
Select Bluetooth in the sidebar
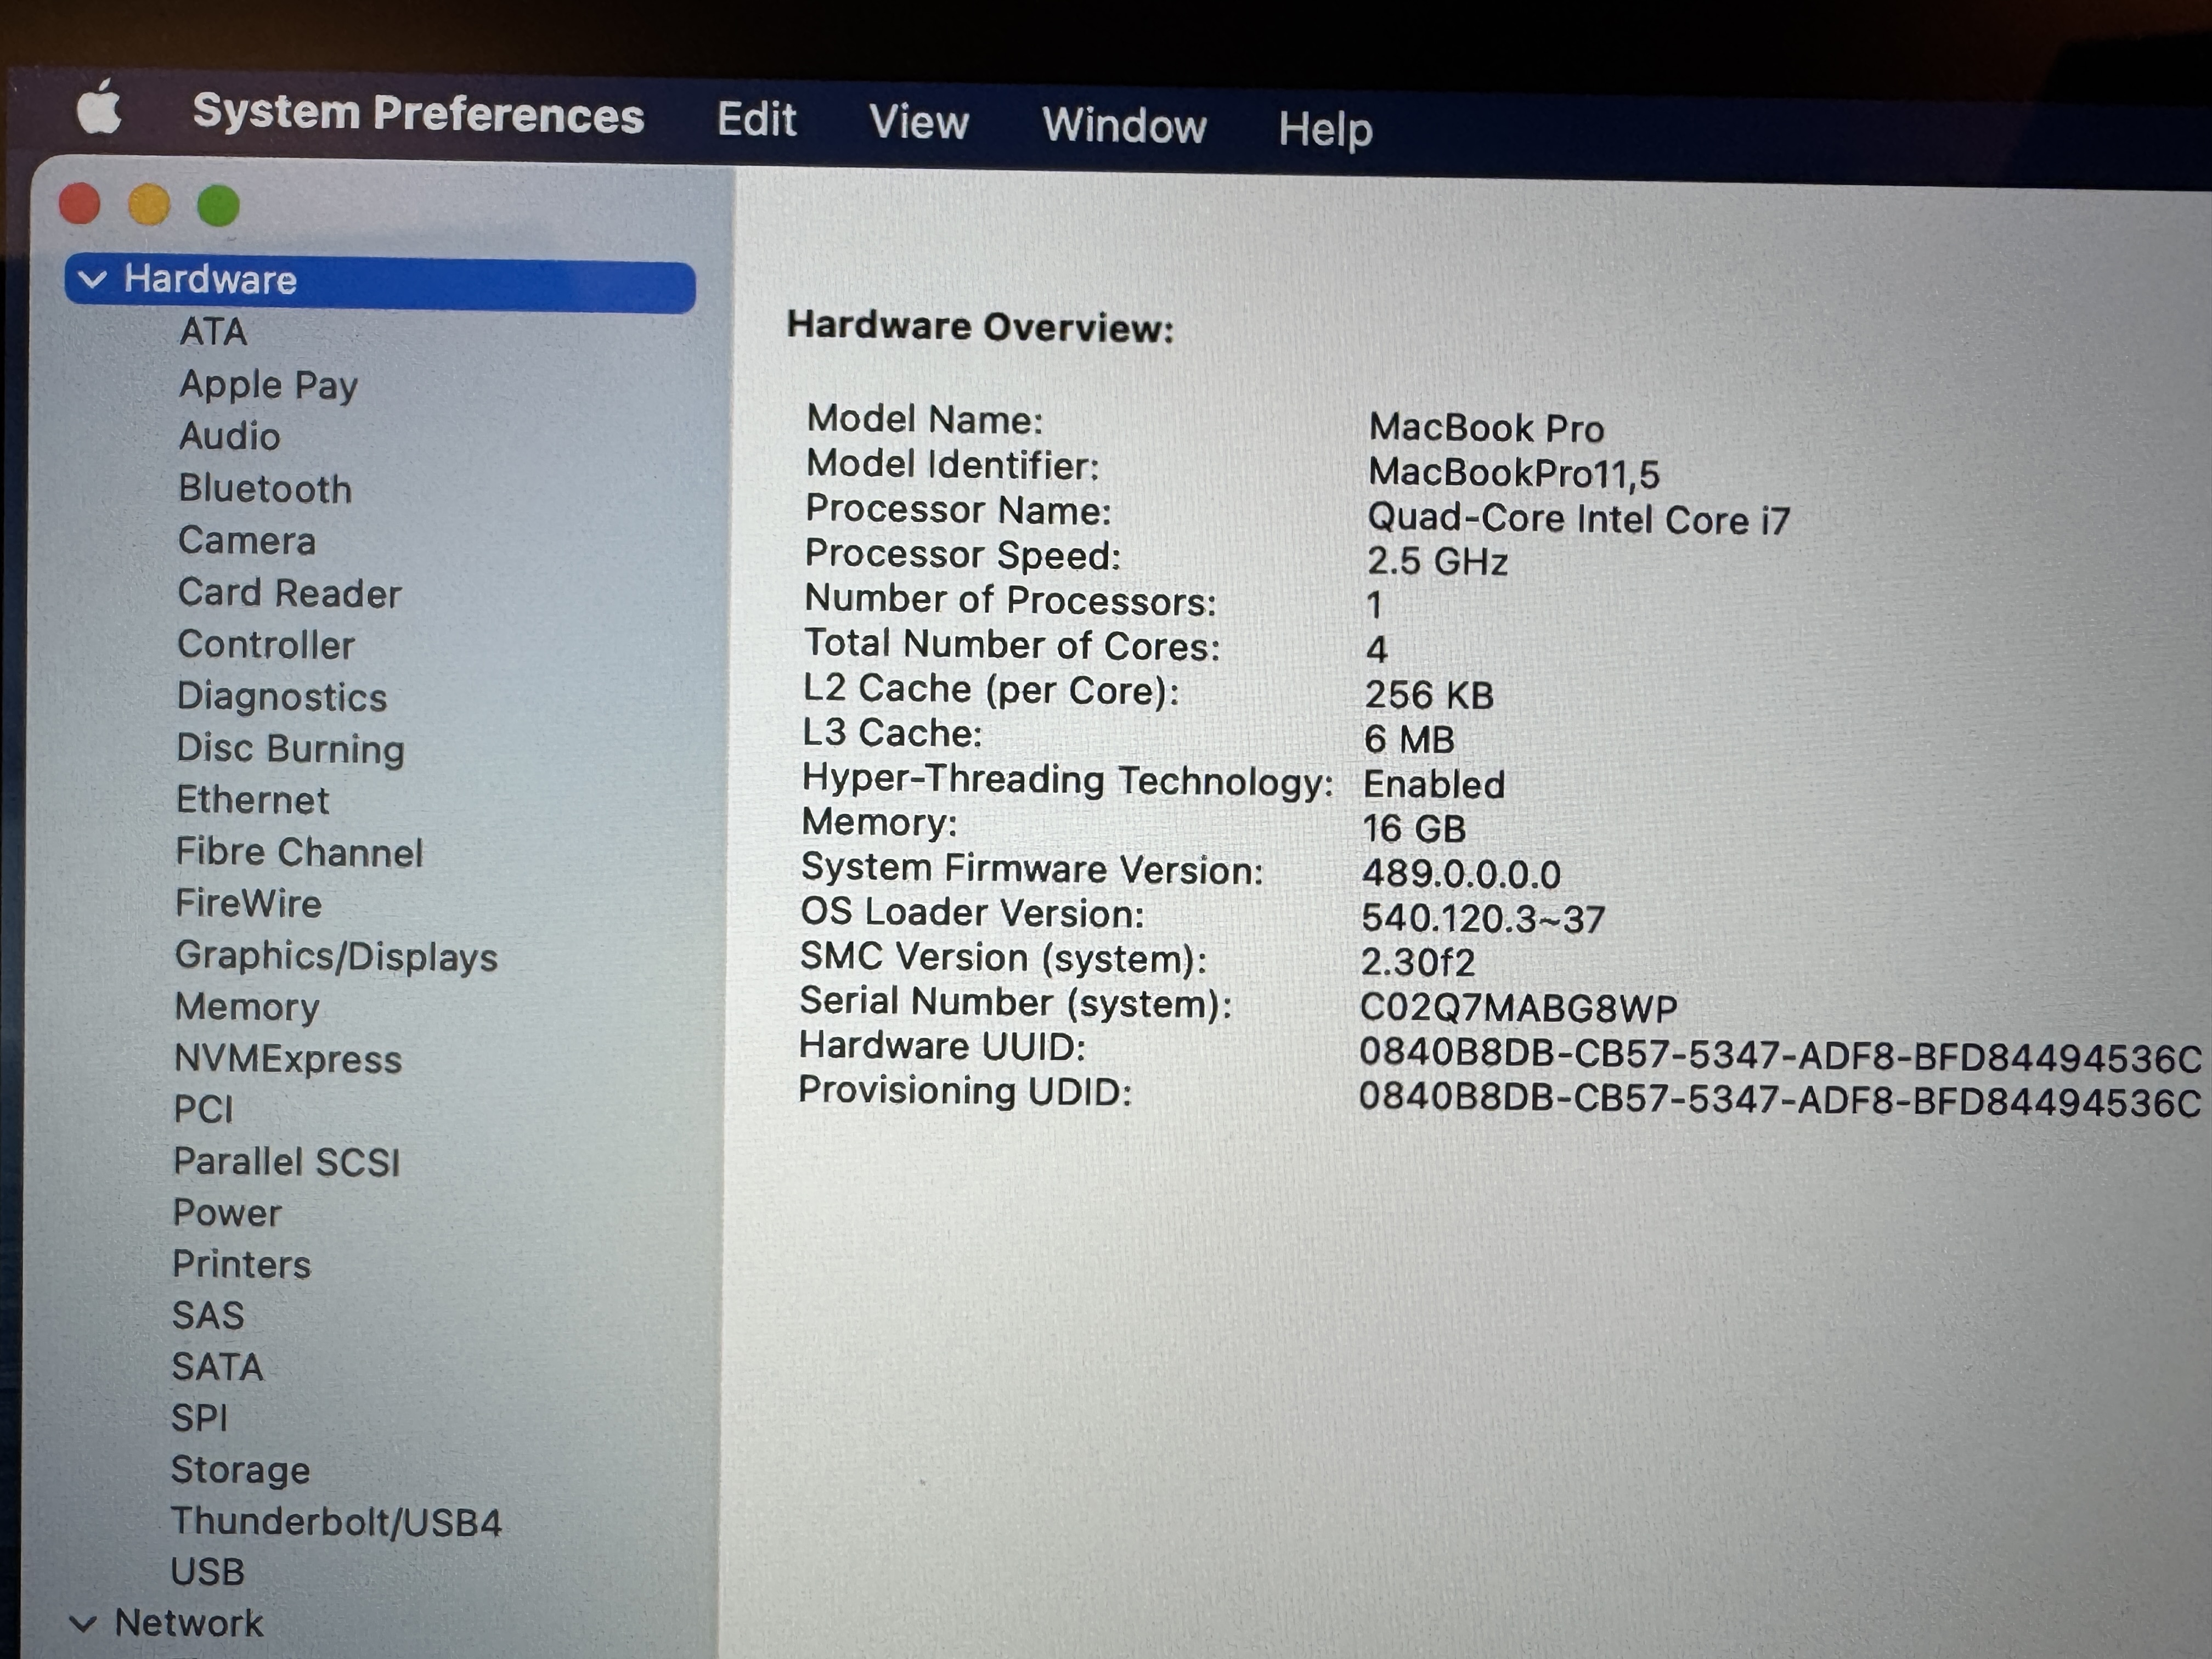(x=265, y=489)
